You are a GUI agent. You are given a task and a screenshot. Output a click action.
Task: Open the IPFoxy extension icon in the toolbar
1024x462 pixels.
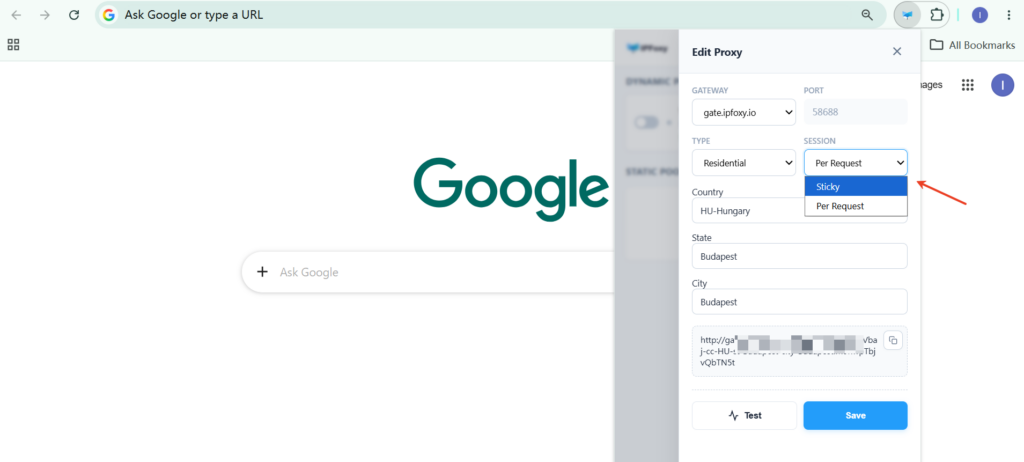[x=907, y=14]
